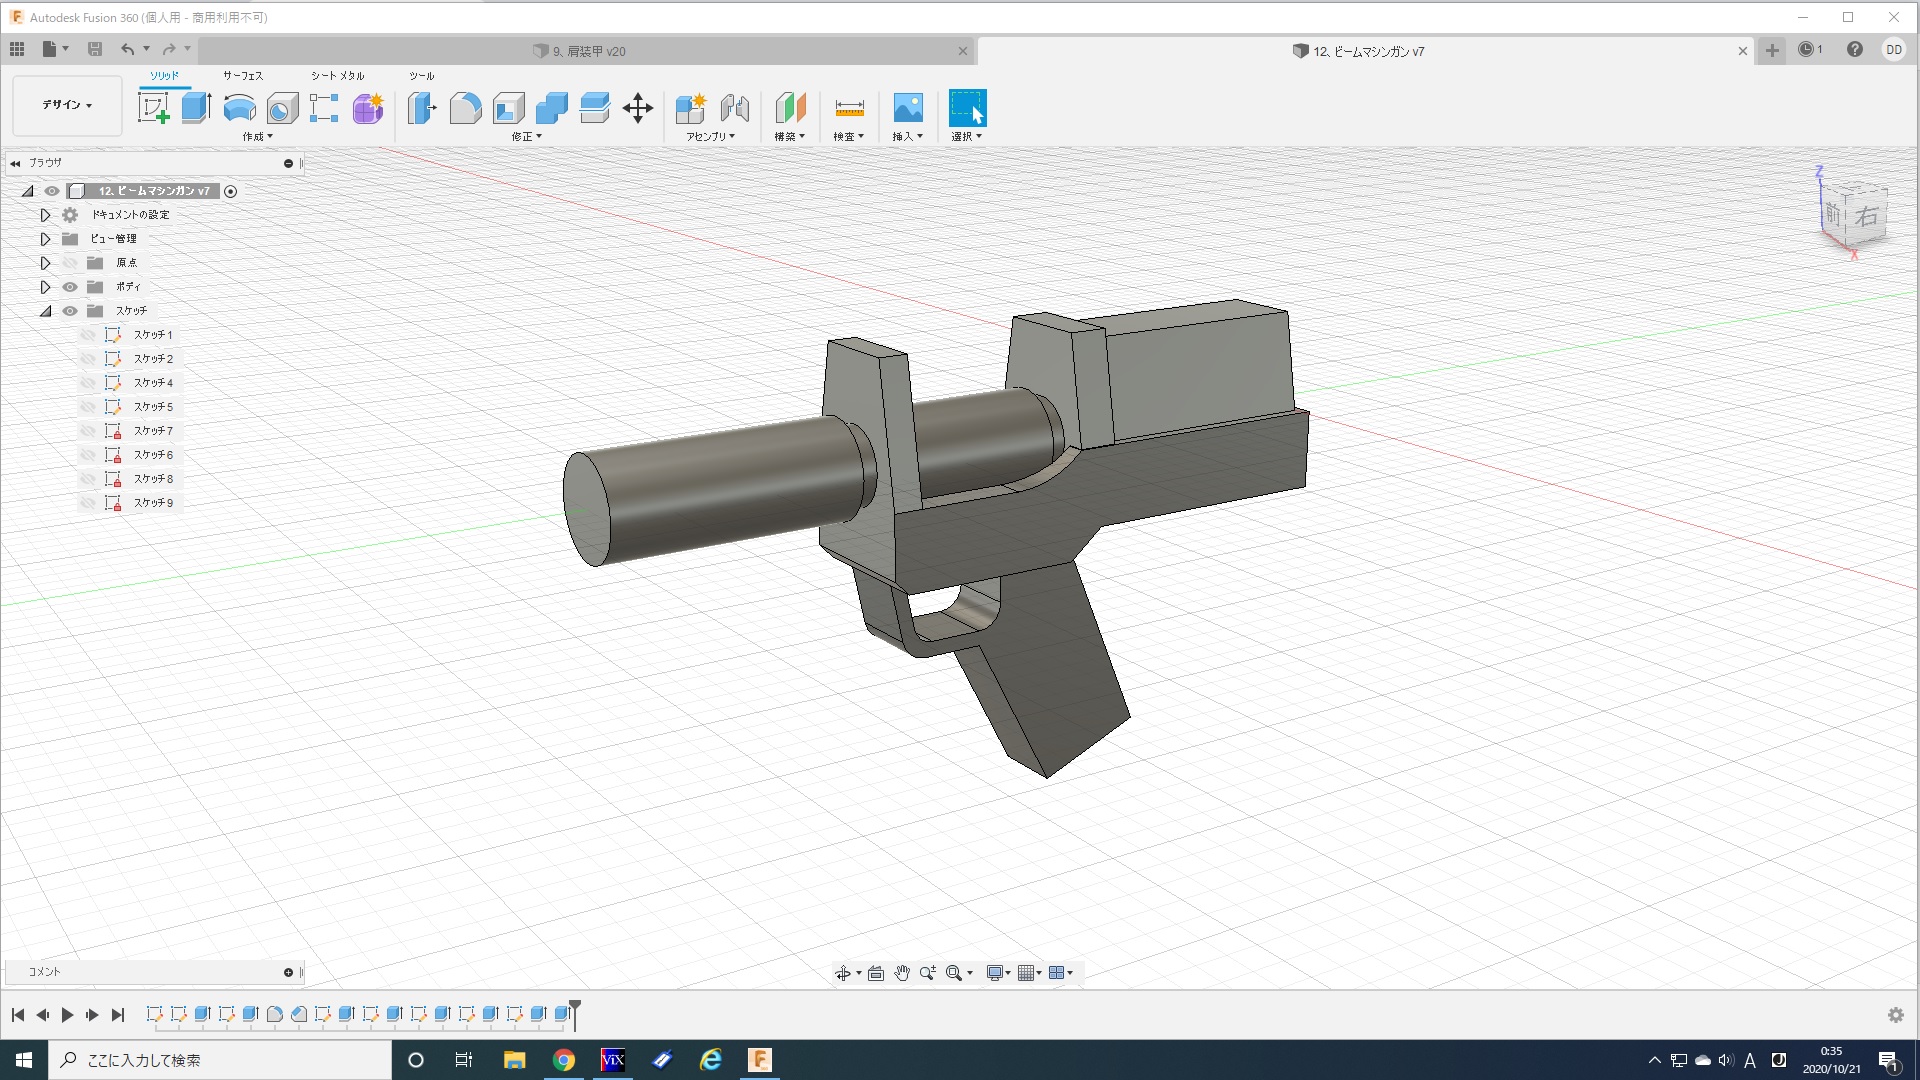
Task: Open the デザイン workspace dropdown
Action: coord(67,105)
